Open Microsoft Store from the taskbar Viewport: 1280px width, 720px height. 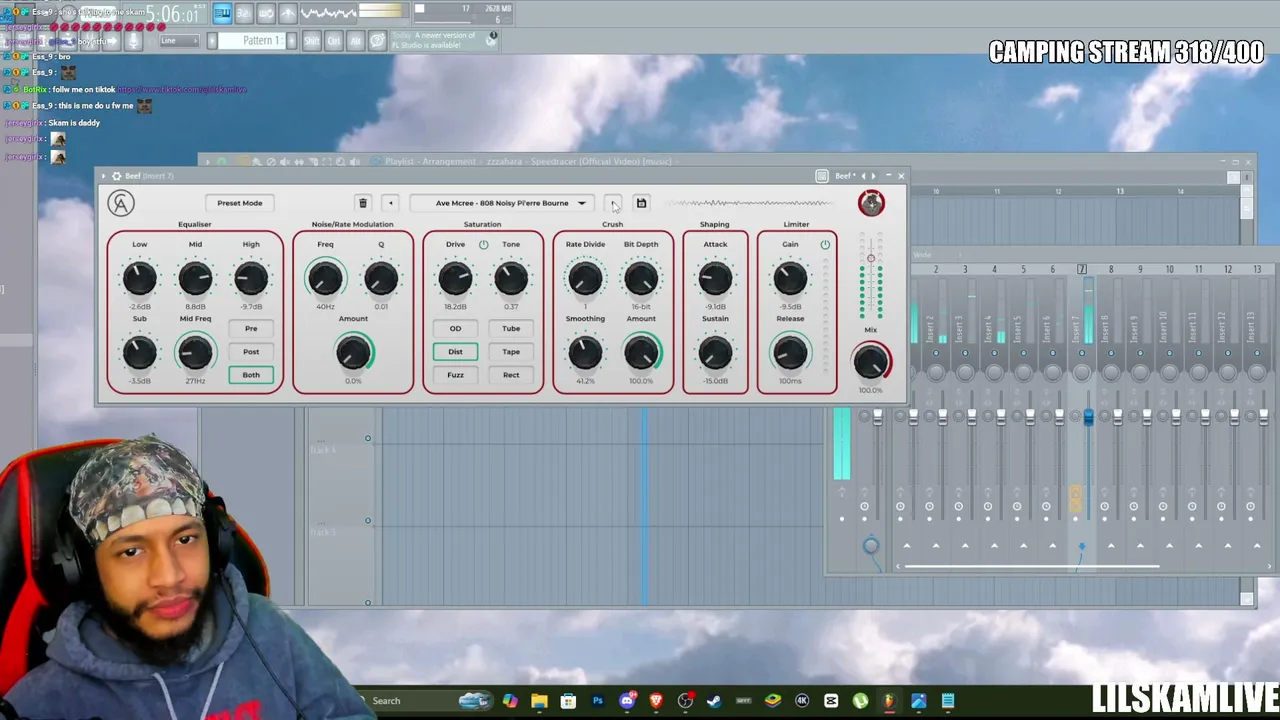[x=569, y=701]
